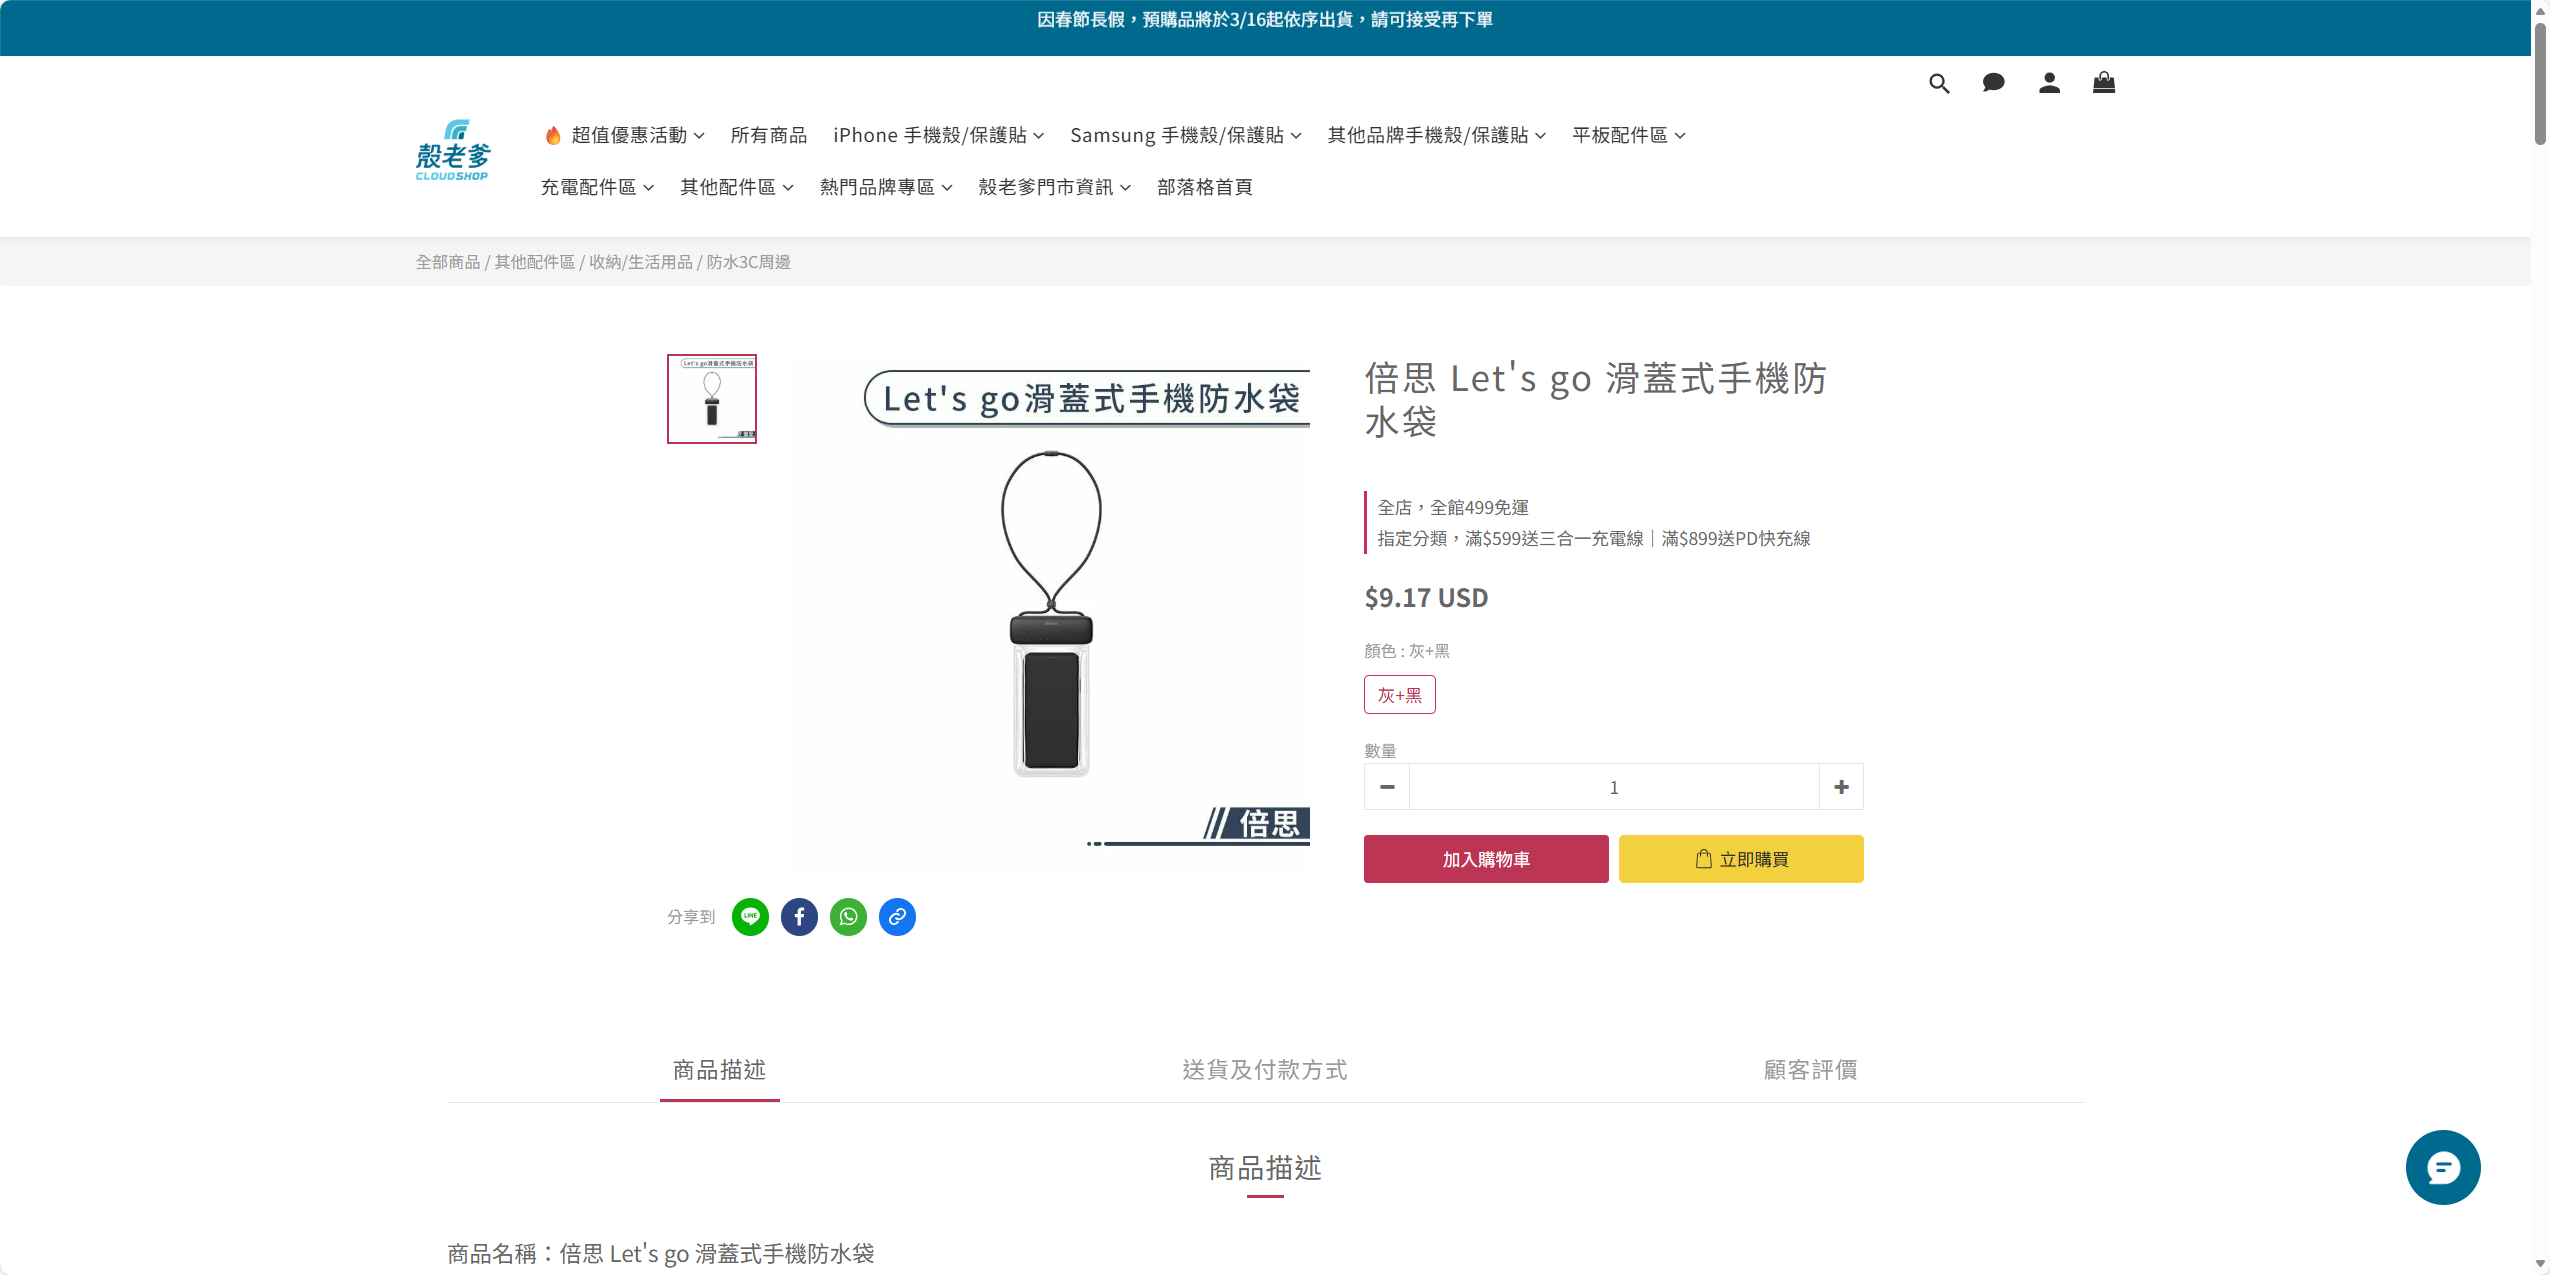Click the header chat bubble icon
This screenshot has height=1275, width=2550.
point(1993,83)
